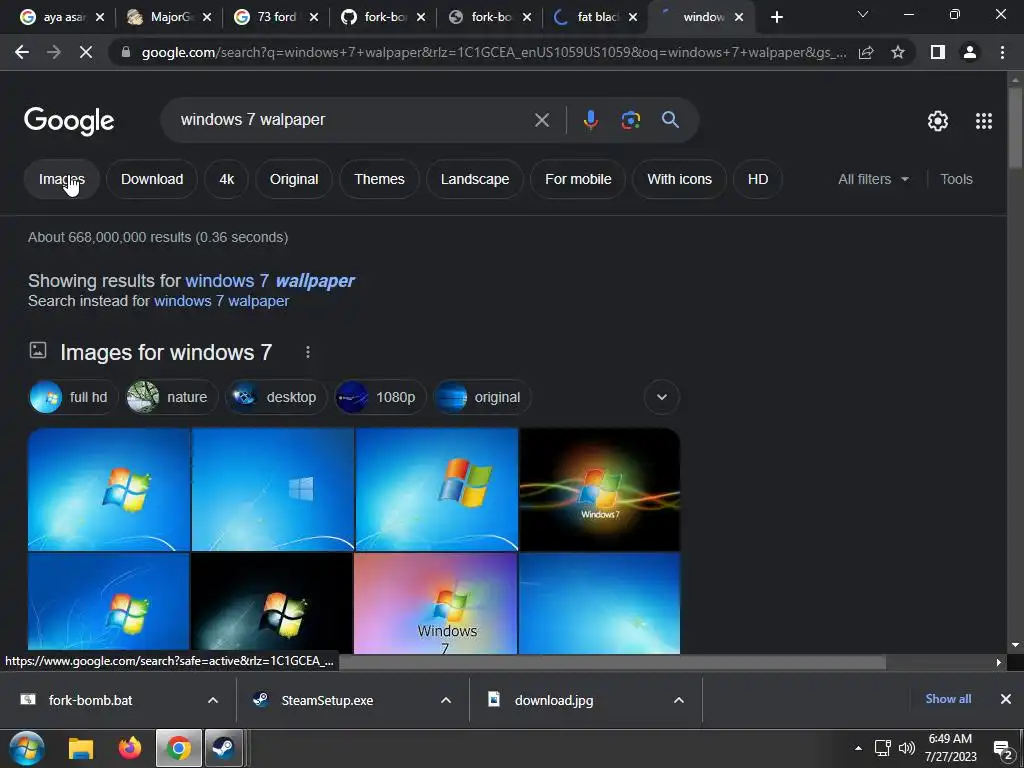The image size is (1024, 768).
Task: Open the Google apps grid
Action: [984, 121]
